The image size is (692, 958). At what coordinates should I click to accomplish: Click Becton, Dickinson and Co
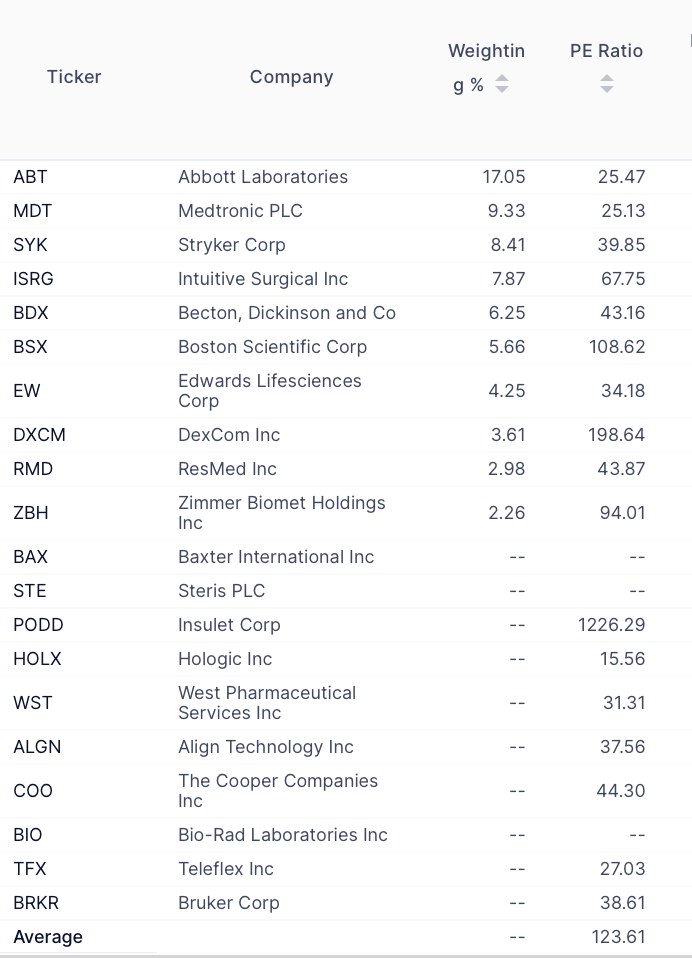(286, 313)
